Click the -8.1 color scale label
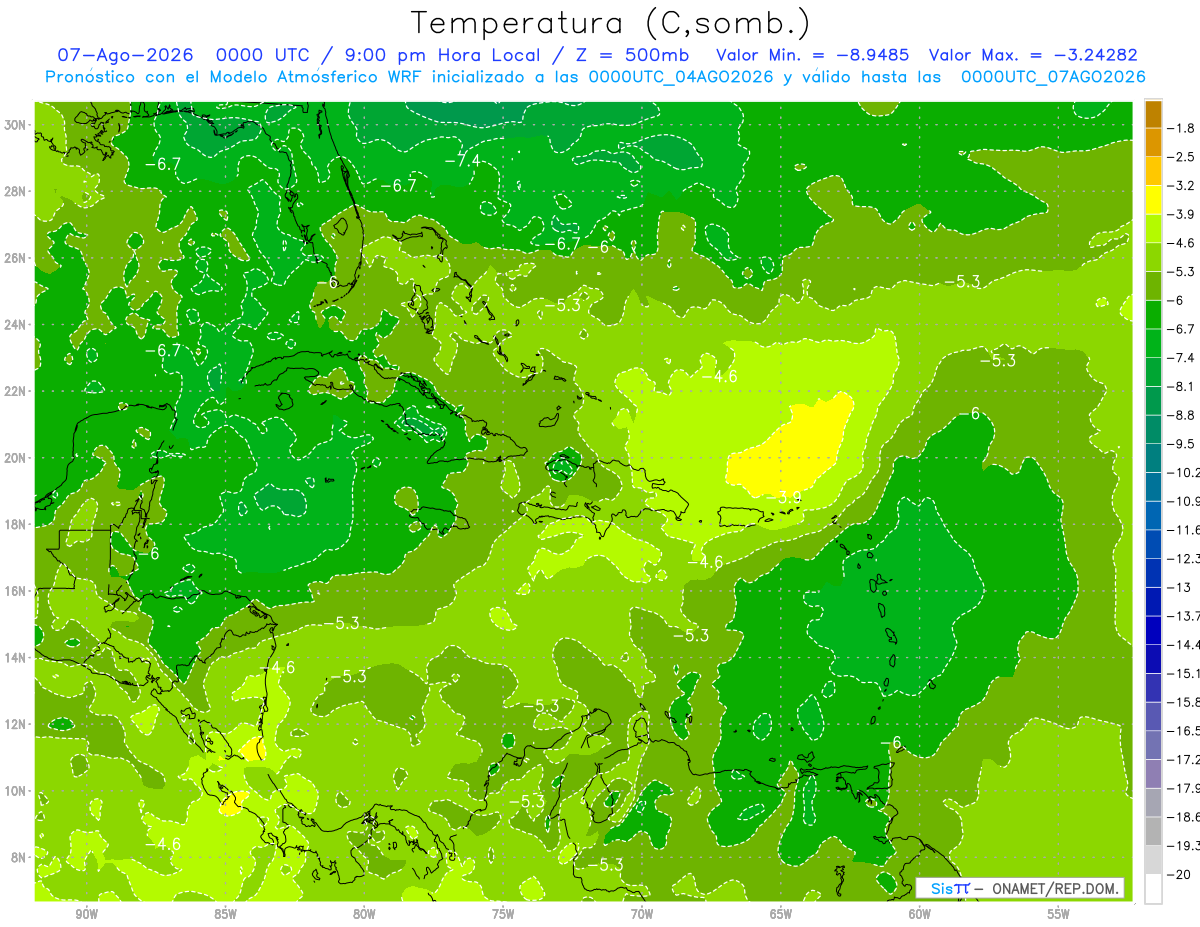The image size is (1200, 927). point(1181,386)
